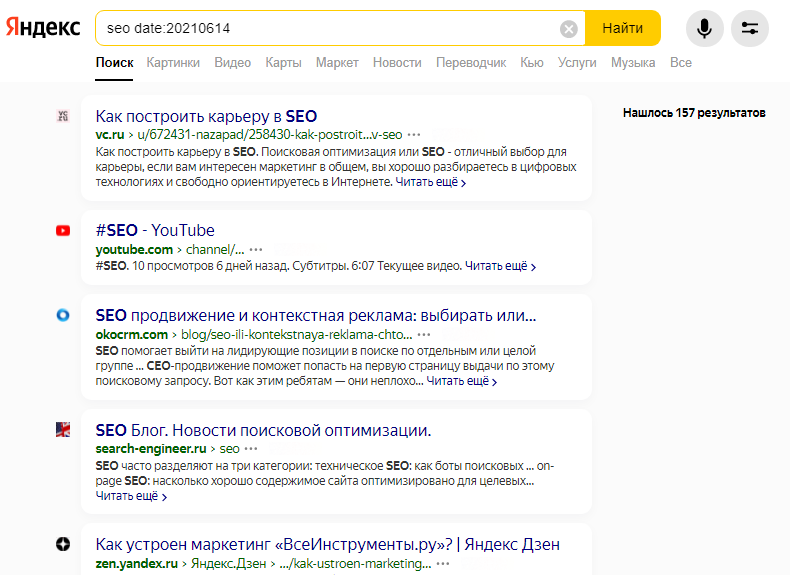790x575 pixels.
Task: Open SEO продвижение и контекстная реклама result
Action: click(x=316, y=315)
